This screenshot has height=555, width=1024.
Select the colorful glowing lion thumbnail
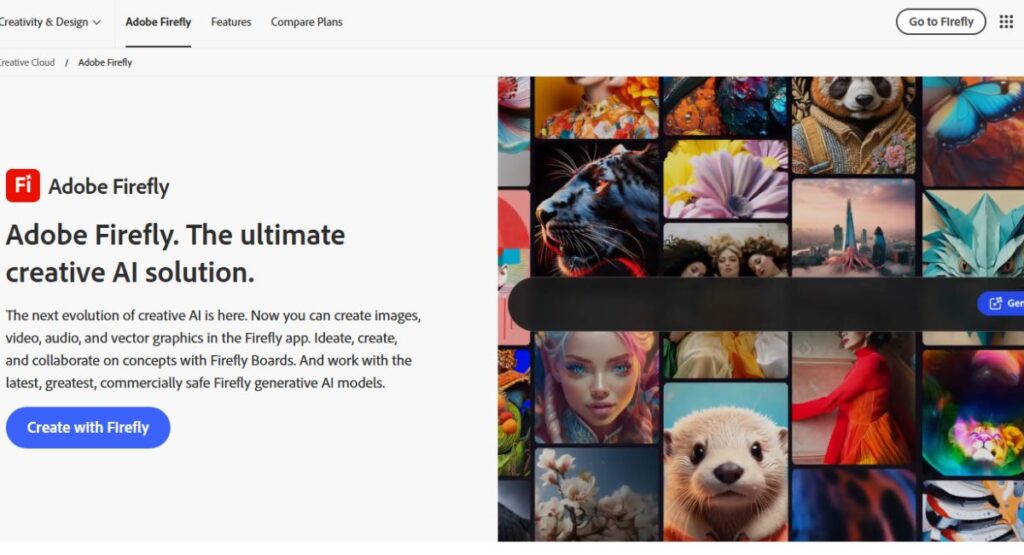973,413
